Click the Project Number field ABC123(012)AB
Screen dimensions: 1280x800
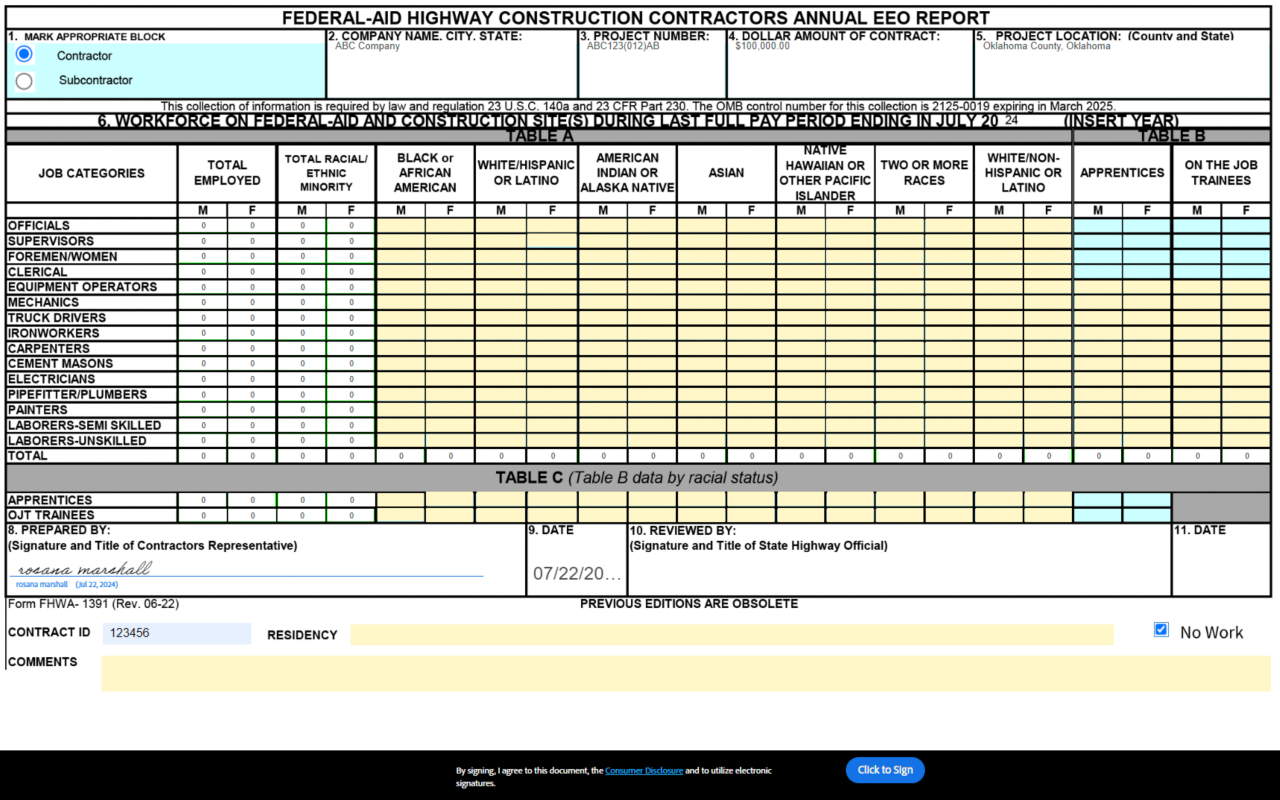(651, 70)
